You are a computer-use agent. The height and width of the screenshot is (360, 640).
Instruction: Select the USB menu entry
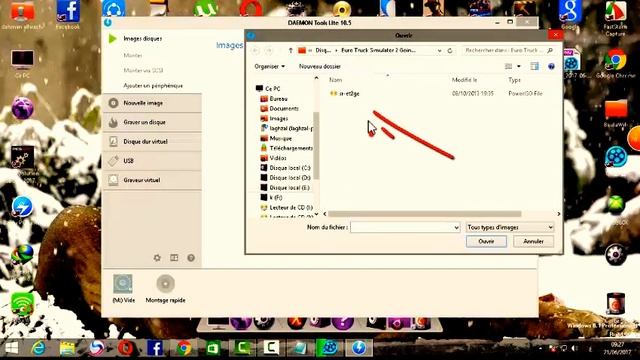[x=152, y=160]
